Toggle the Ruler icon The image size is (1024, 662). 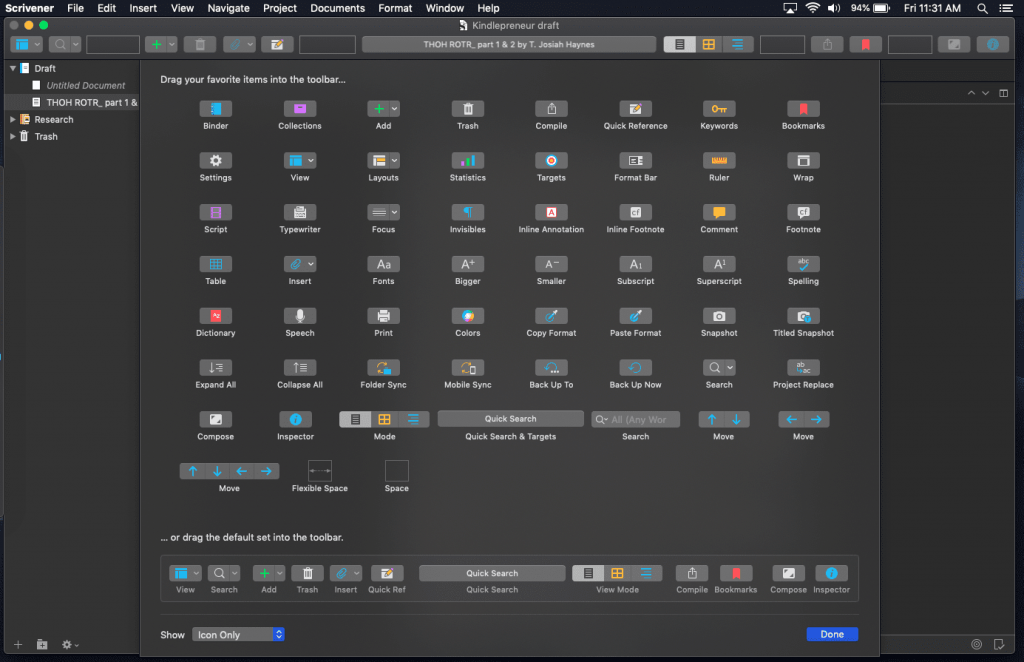point(718,161)
